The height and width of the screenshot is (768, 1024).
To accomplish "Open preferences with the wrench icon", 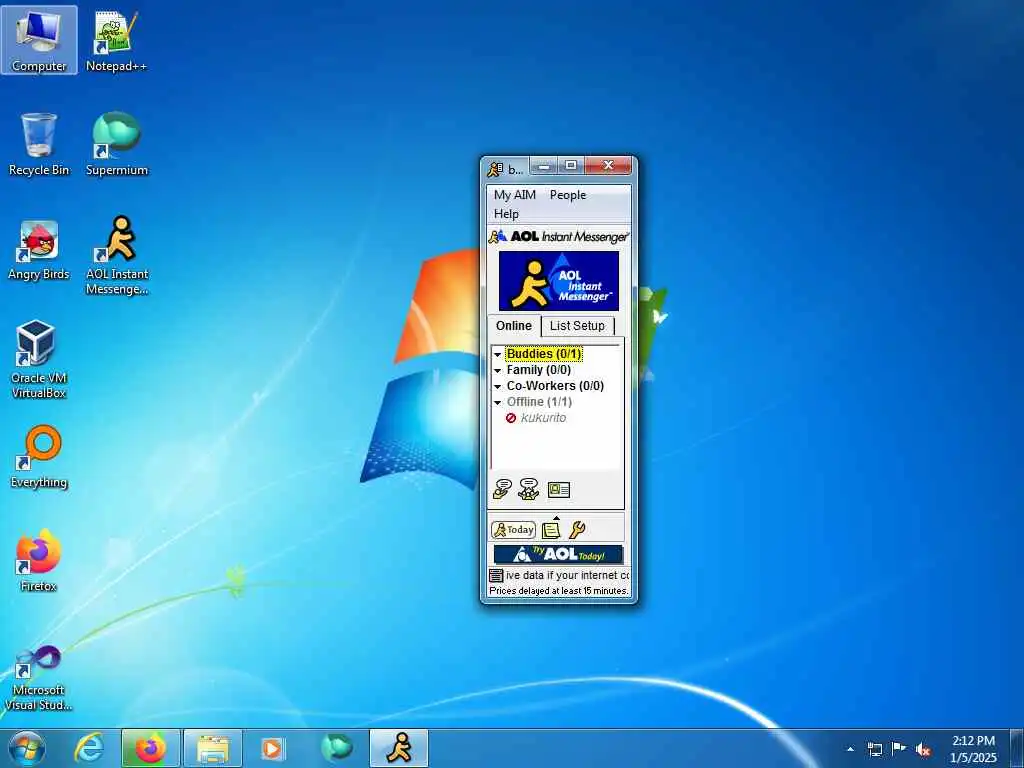I will (577, 530).
